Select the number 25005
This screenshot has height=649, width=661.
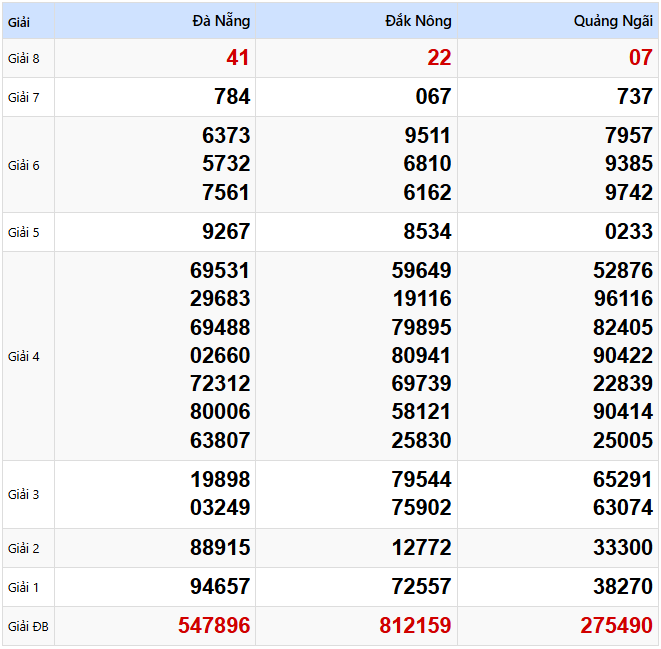point(623,440)
